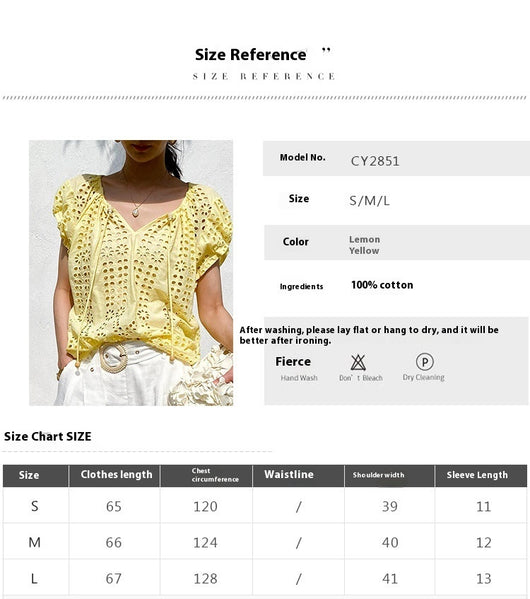Viewport: 530px width, 599px height.
Task: Click the Size Chart SIZE heading
Action: point(48,437)
